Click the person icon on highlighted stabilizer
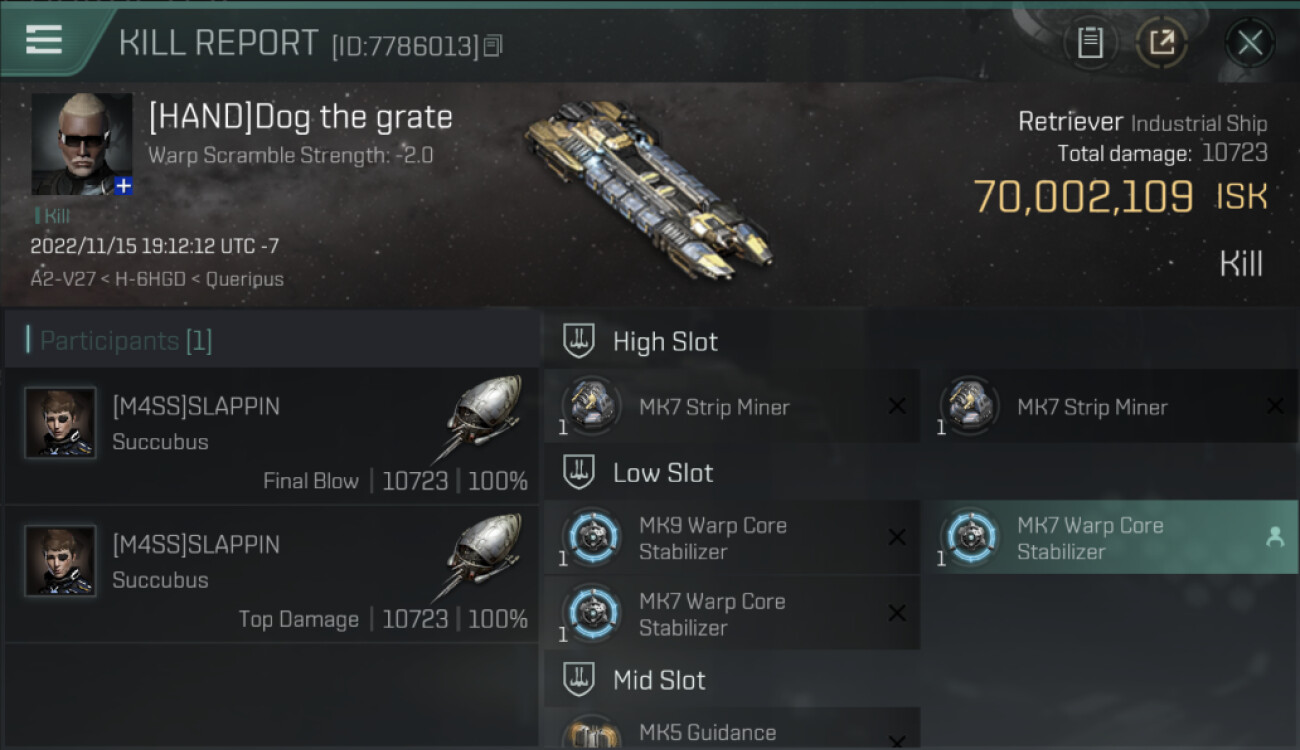The width and height of the screenshot is (1300, 750). tap(1275, 538)
